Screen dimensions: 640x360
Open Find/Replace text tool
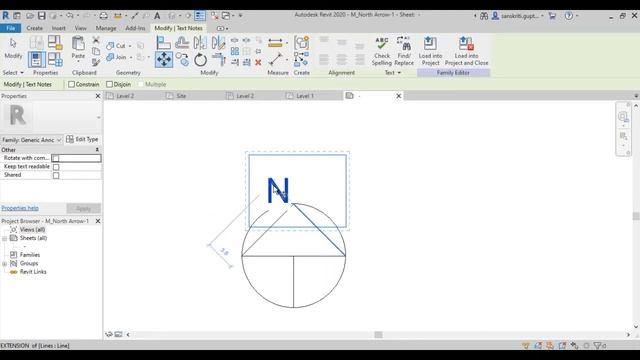pos(404,51)
